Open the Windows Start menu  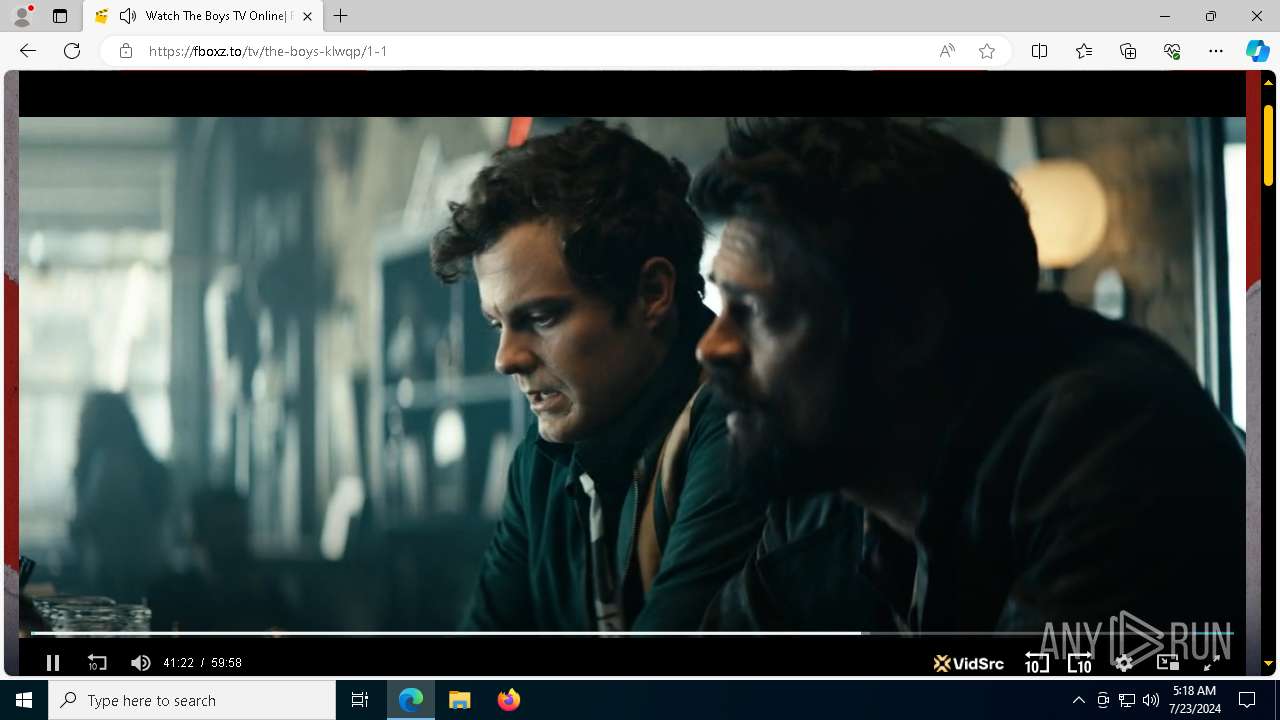point(24,700)
